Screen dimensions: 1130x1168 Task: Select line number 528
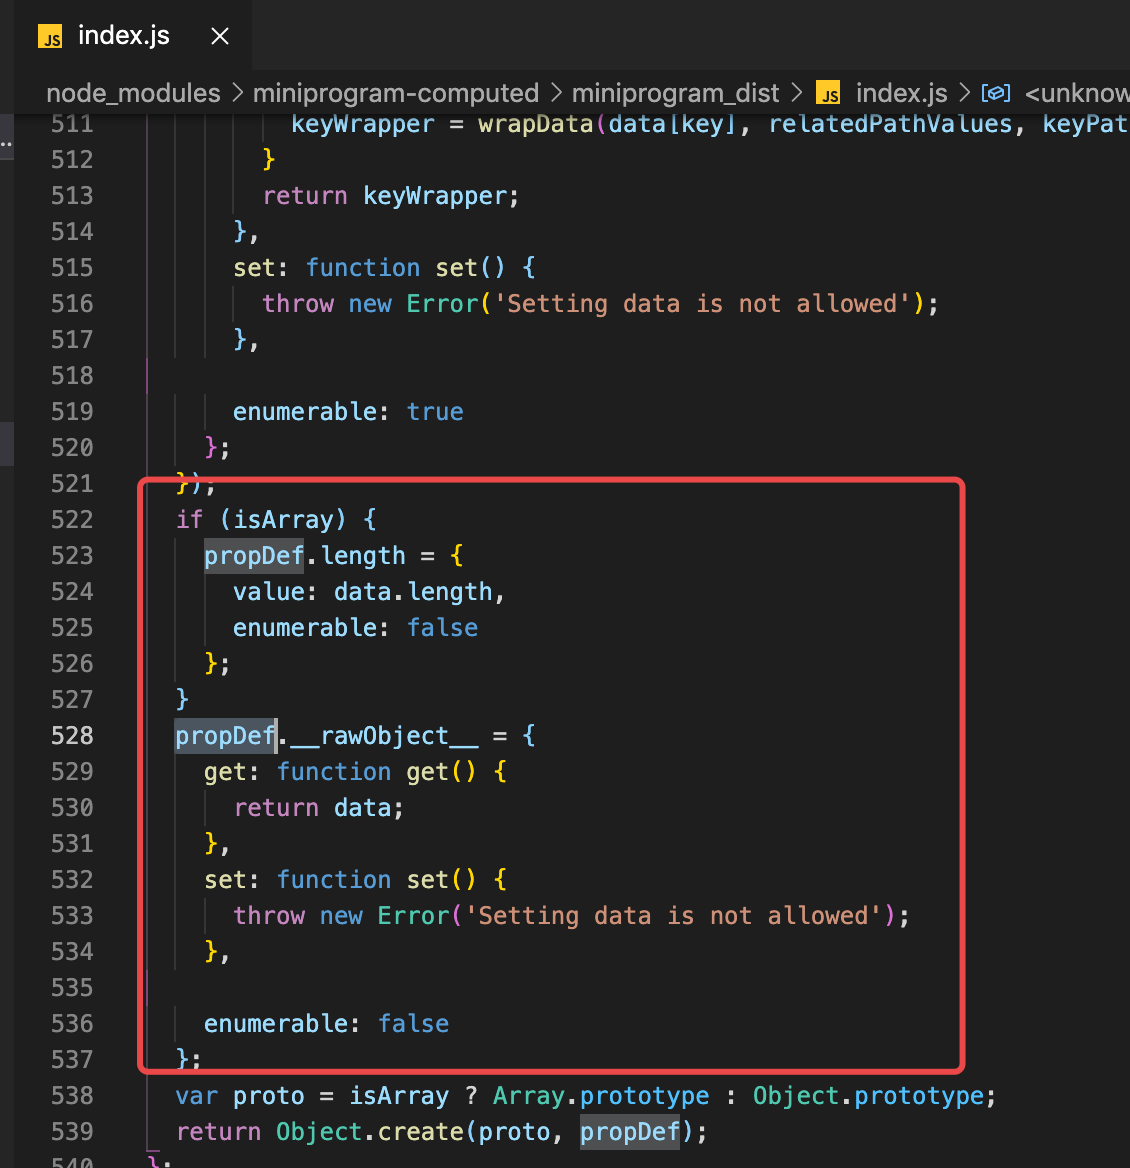point(71,735)
